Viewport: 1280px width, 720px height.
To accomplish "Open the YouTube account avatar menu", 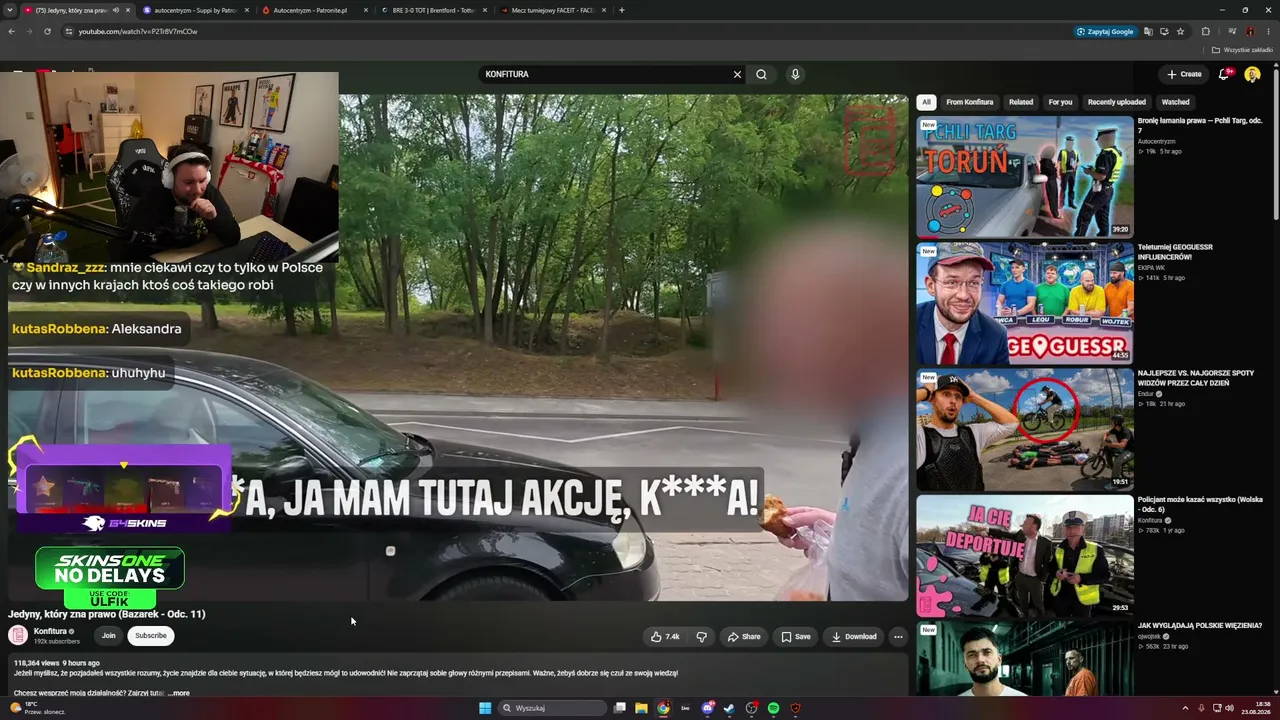I will [1252, 74].
